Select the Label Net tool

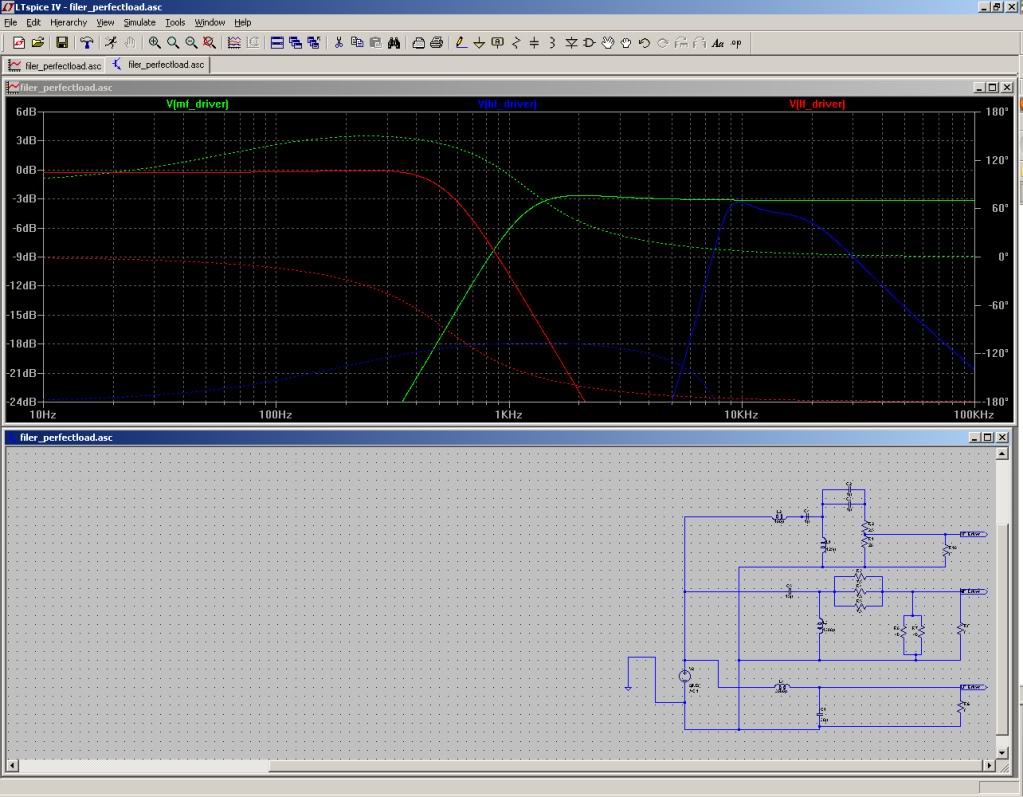coord(497,43)
